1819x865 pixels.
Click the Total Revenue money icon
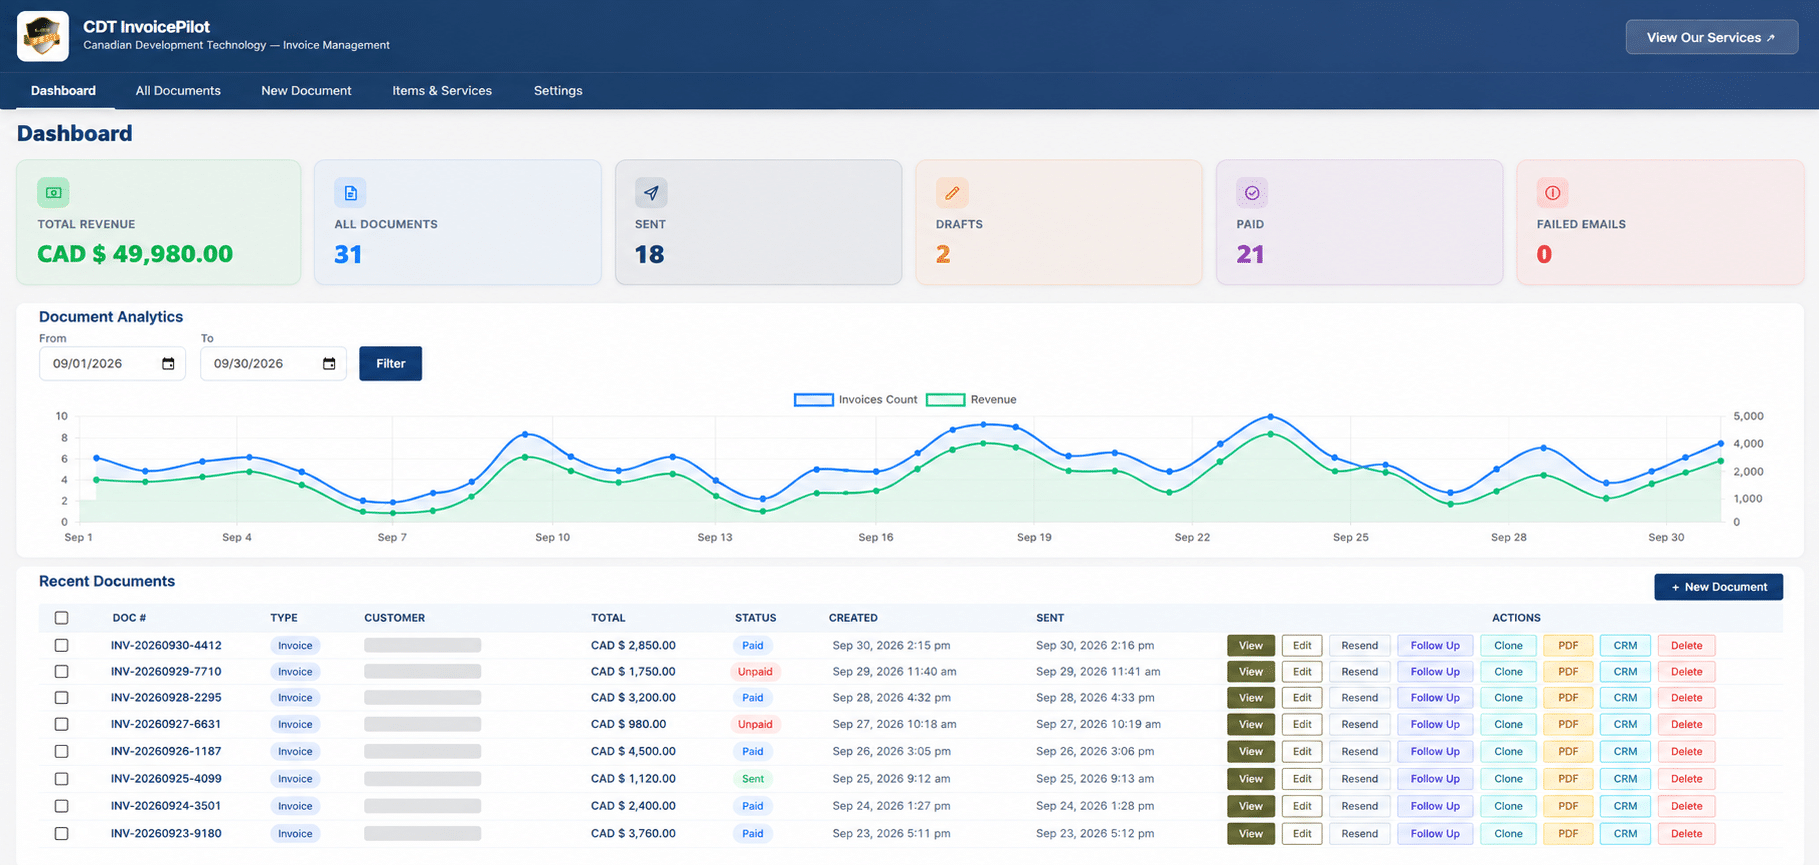click(x=54, y=192)
